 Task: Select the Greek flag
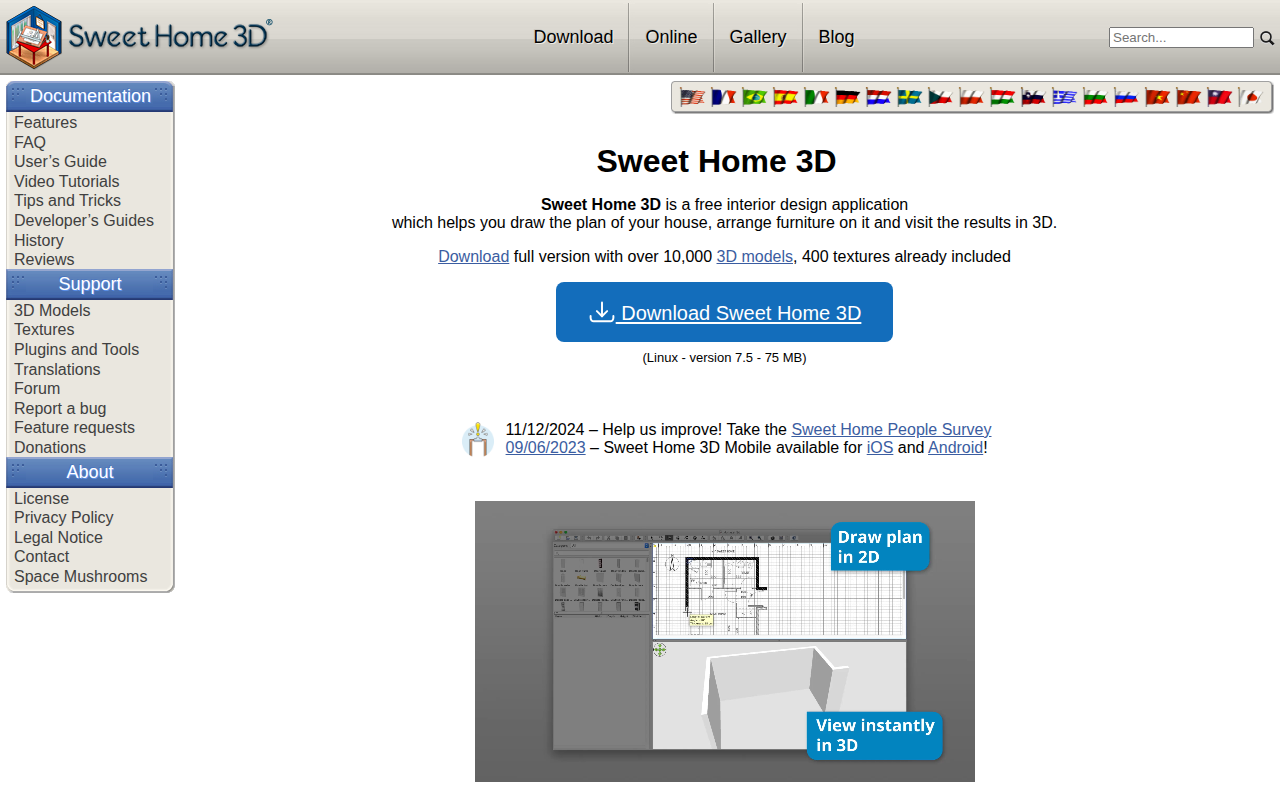1064,97
